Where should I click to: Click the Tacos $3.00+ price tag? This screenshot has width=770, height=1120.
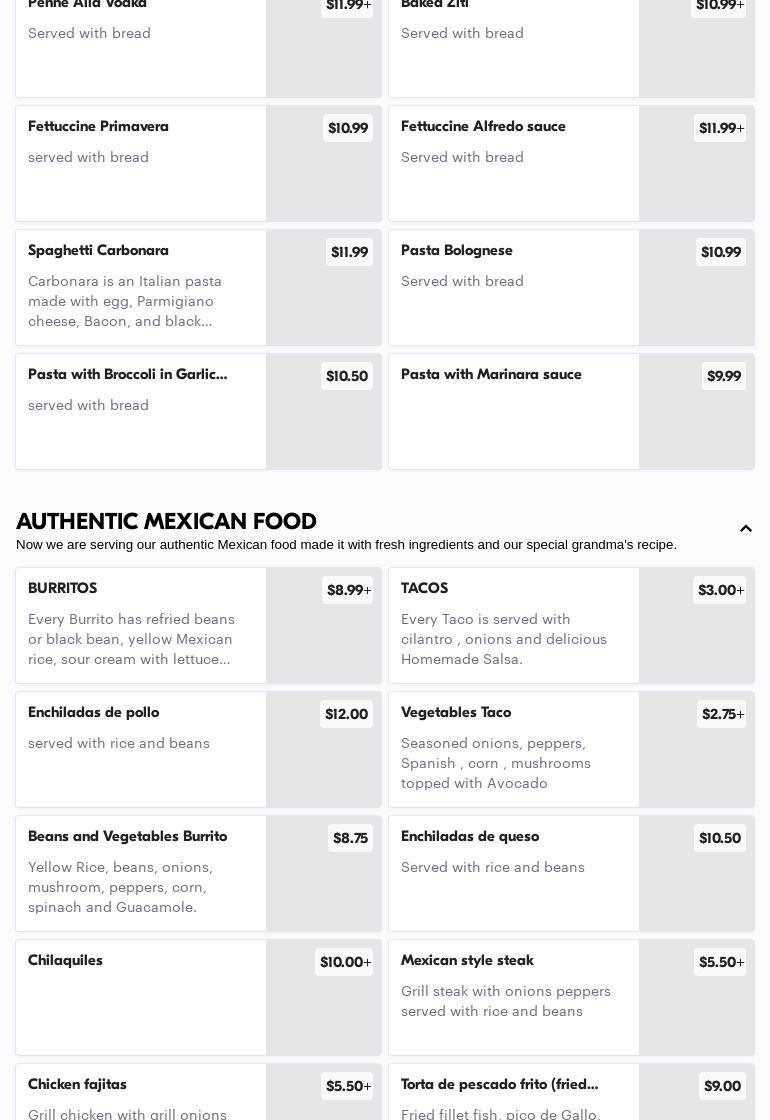(720, 590)
